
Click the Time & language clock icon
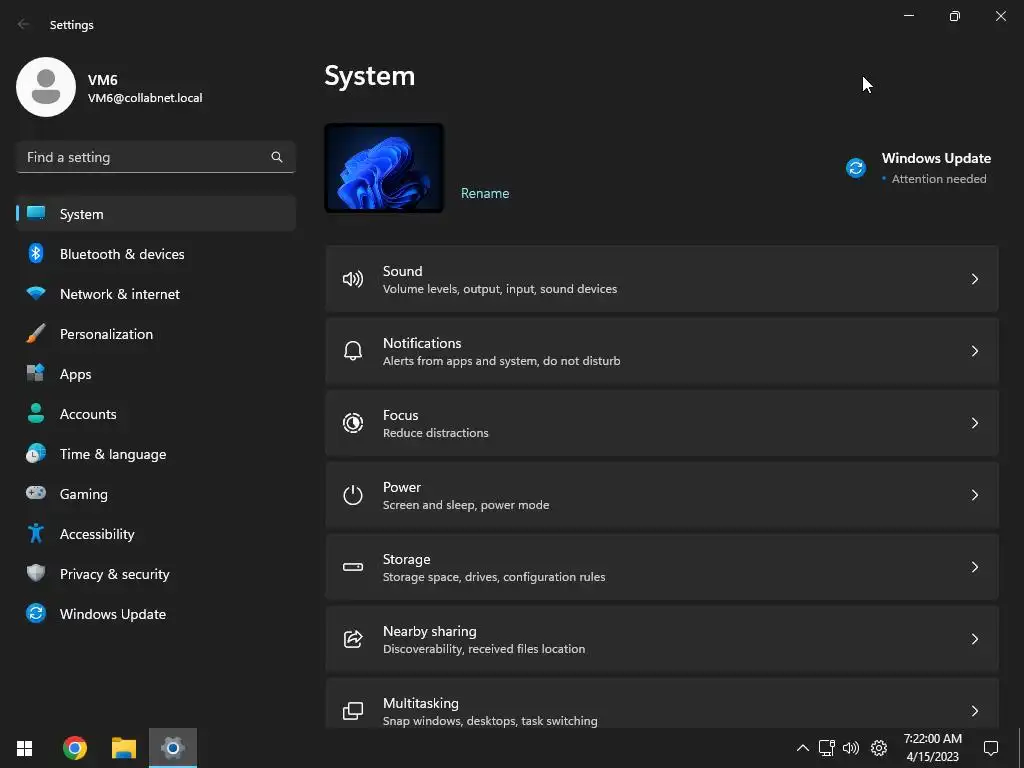[x=36, y=453]
